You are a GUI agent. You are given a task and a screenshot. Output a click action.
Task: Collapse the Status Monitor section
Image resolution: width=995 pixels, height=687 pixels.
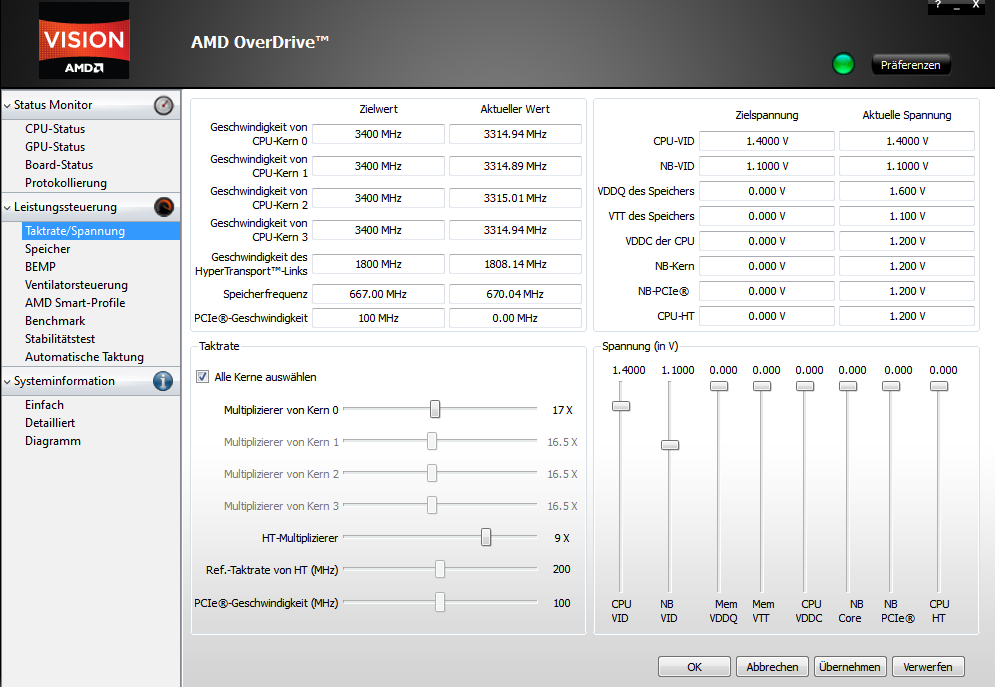point(8,105)
